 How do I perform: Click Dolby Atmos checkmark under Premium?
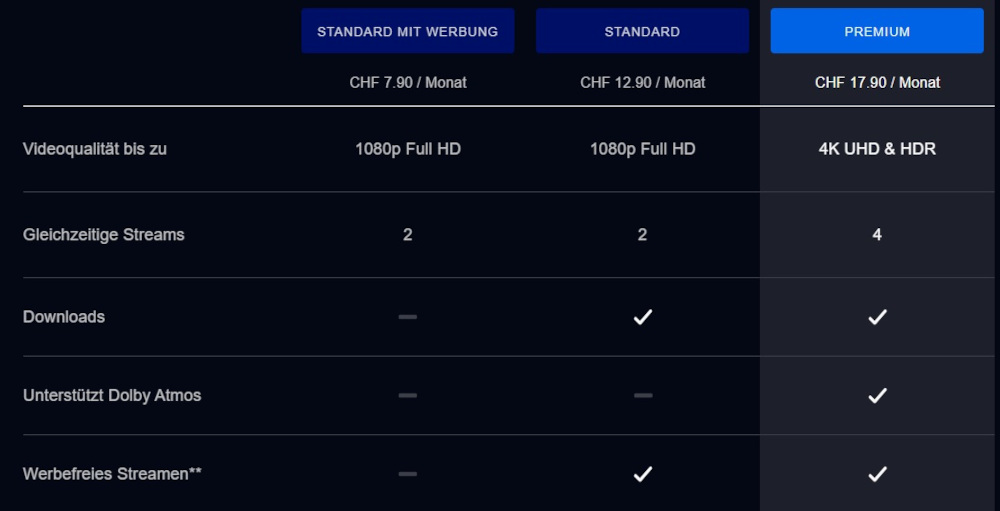coord(877,395)
